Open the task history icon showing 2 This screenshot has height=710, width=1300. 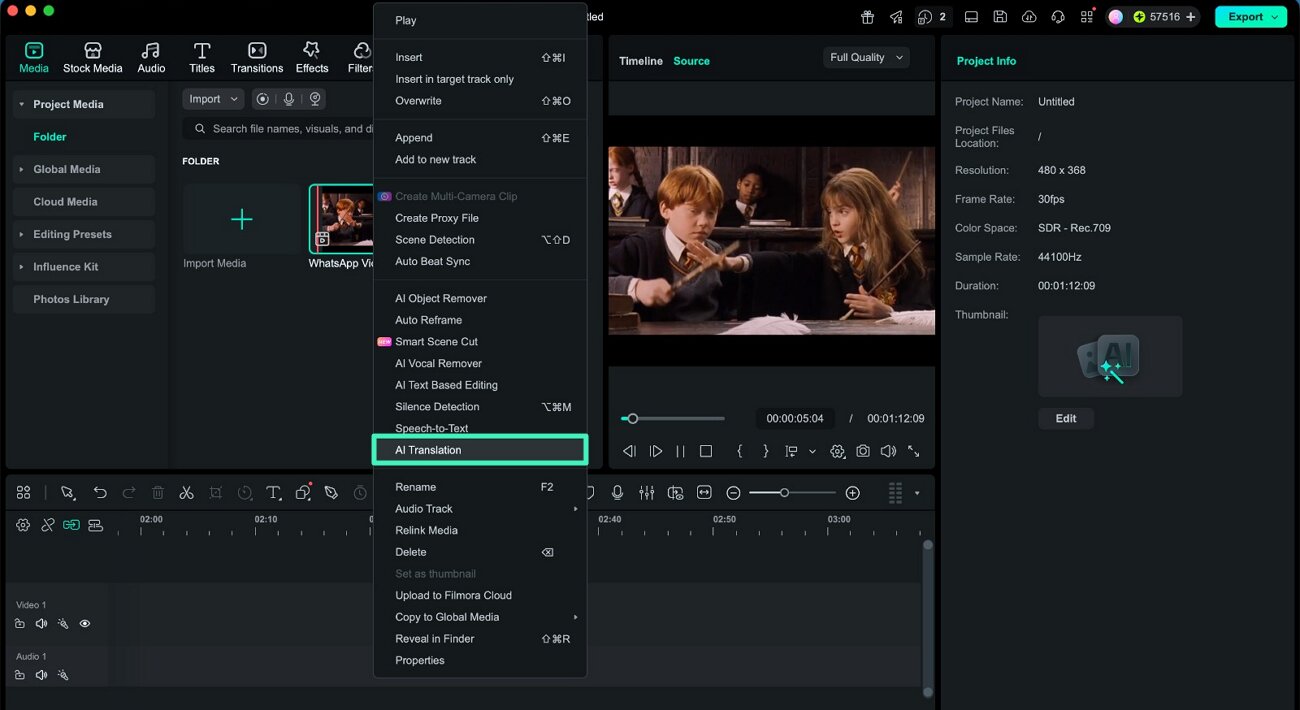point(932,17)
